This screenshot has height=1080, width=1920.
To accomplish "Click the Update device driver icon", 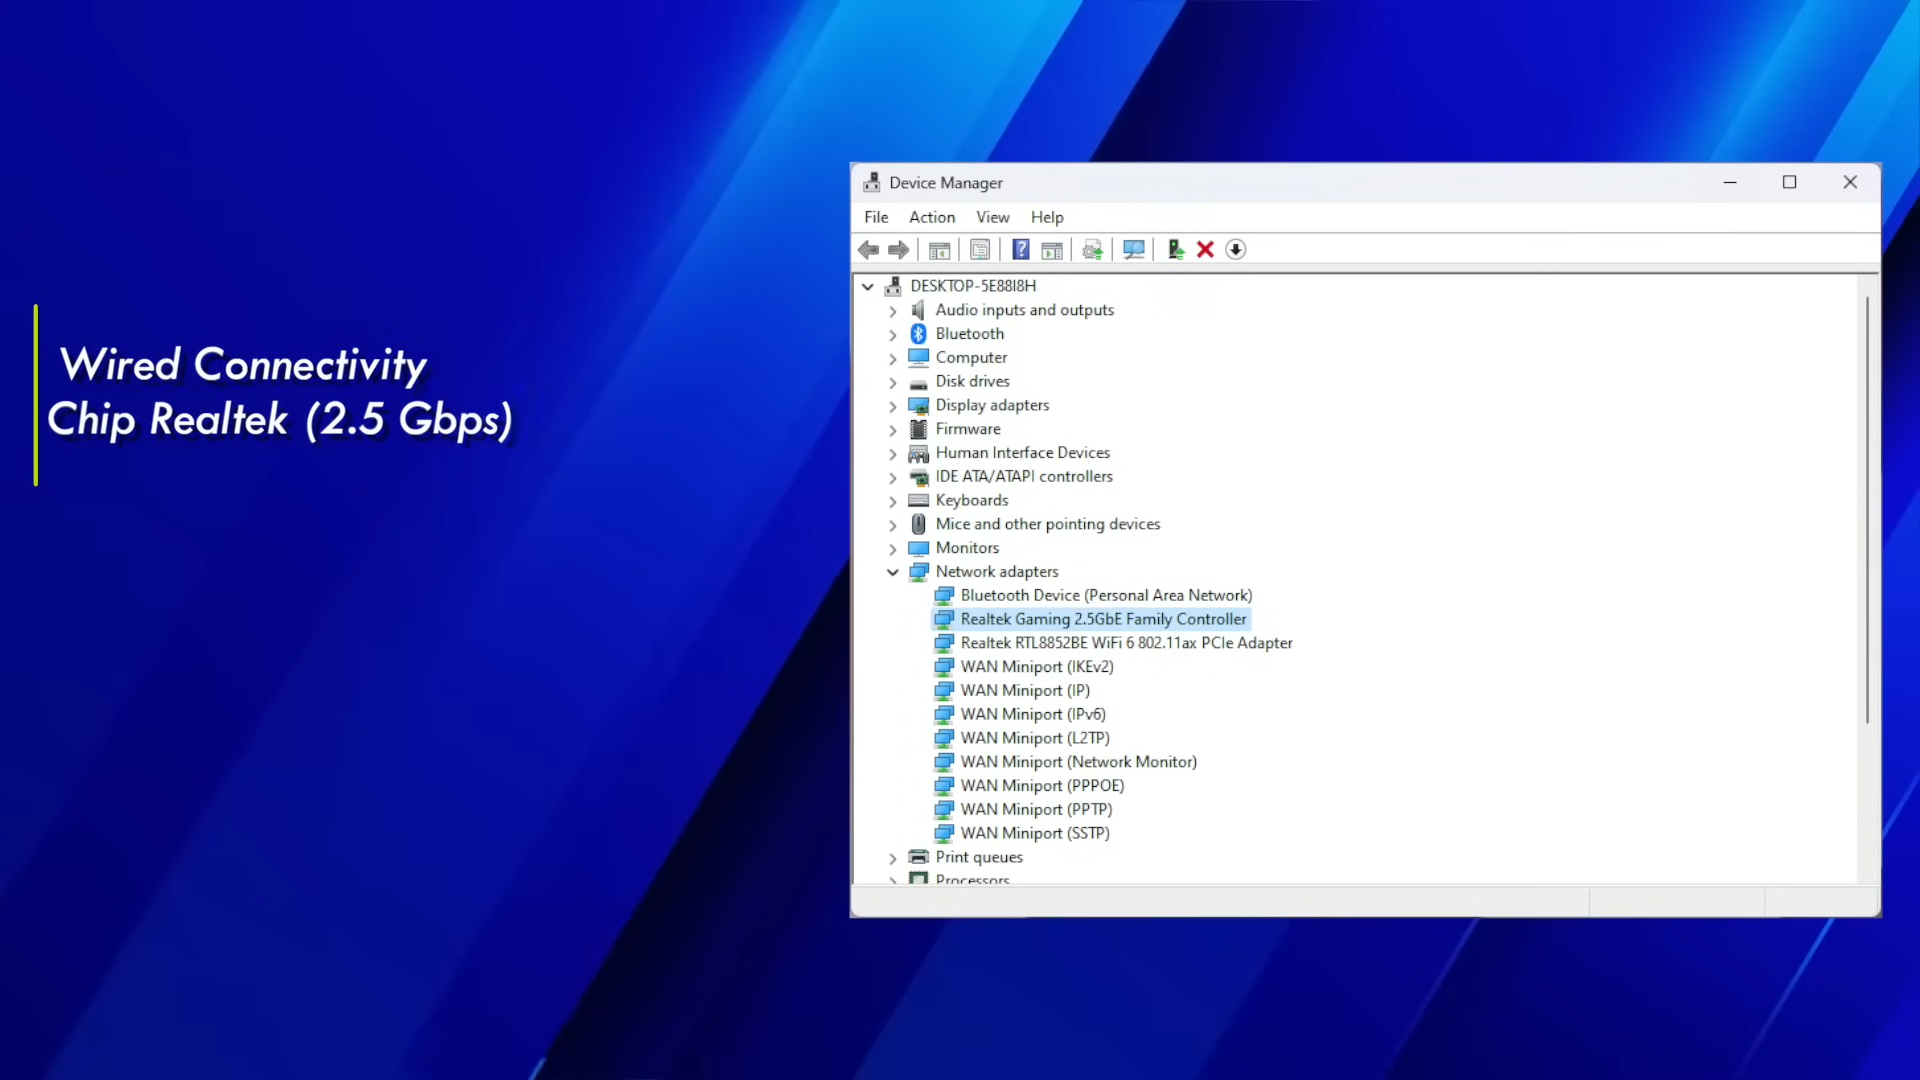I will point(1175,250).
